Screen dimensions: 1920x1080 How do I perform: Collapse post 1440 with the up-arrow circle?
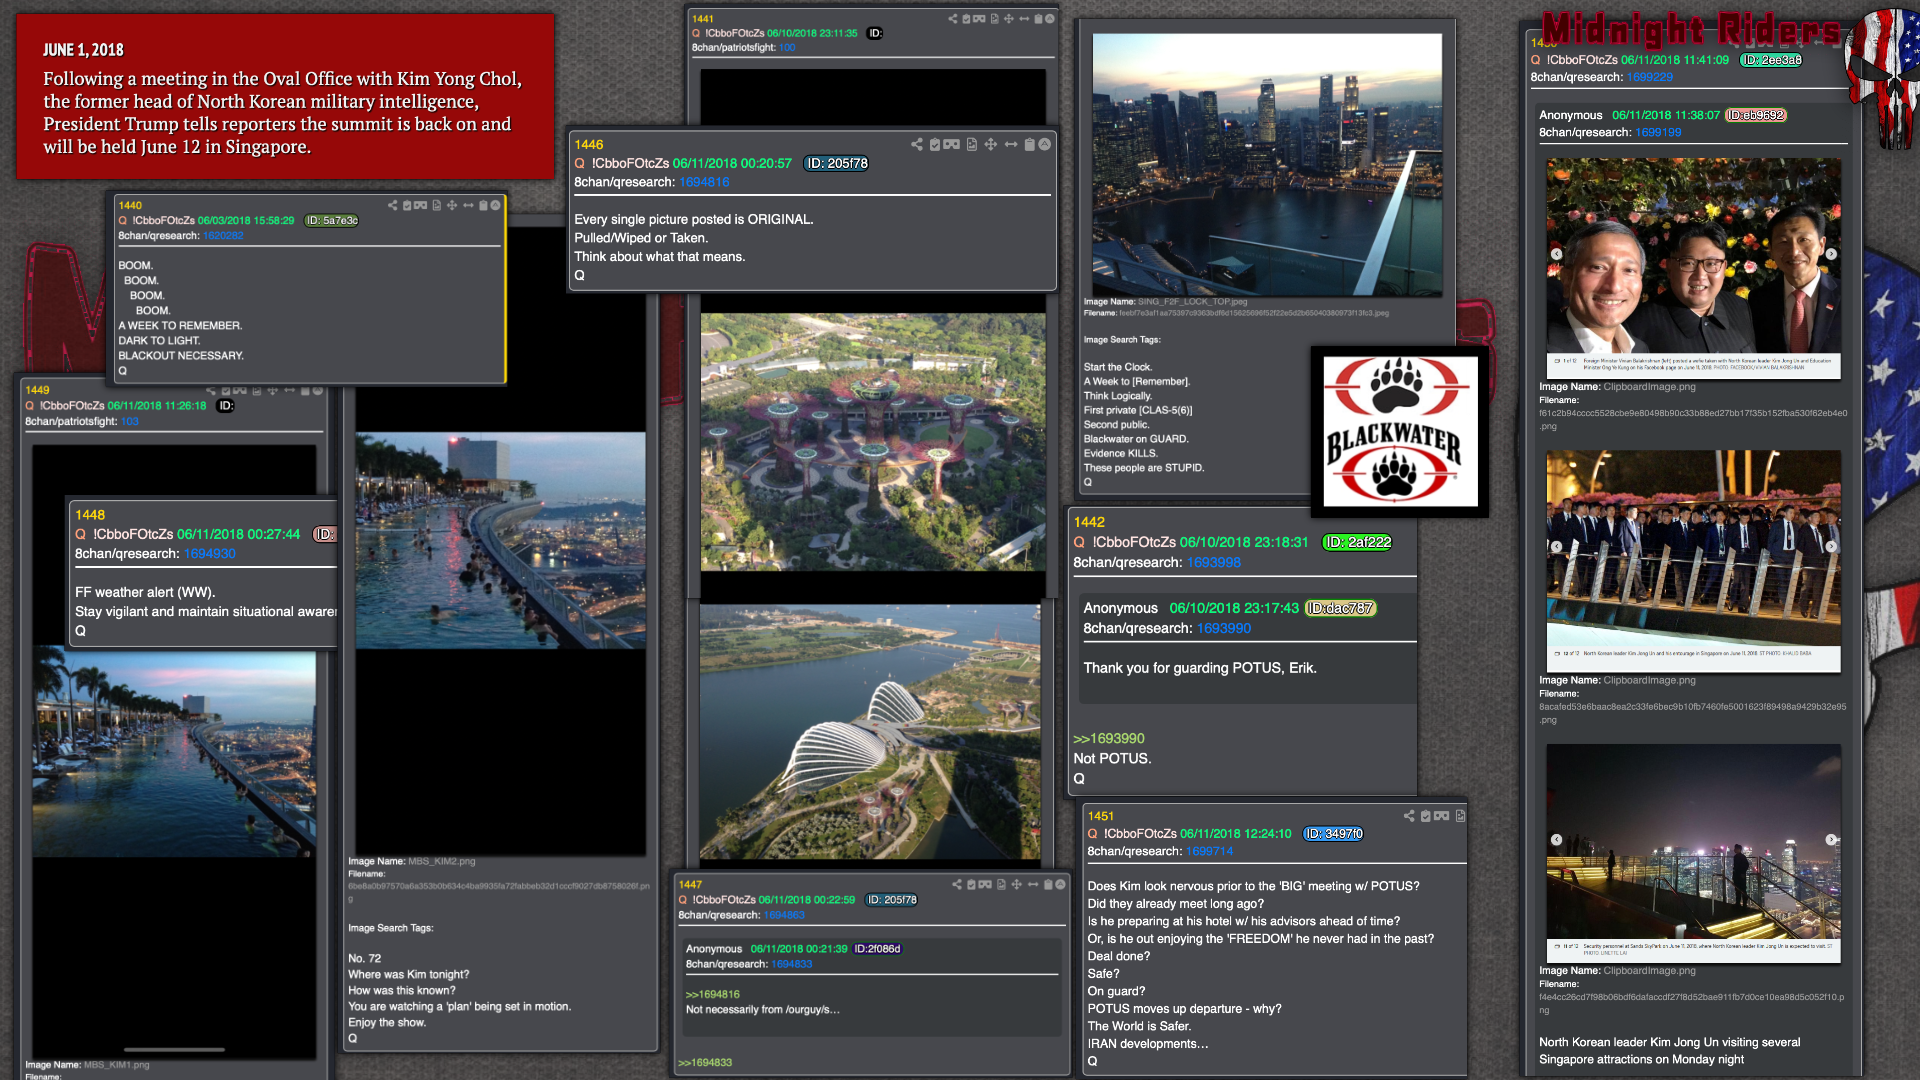[x=495, y=205]
